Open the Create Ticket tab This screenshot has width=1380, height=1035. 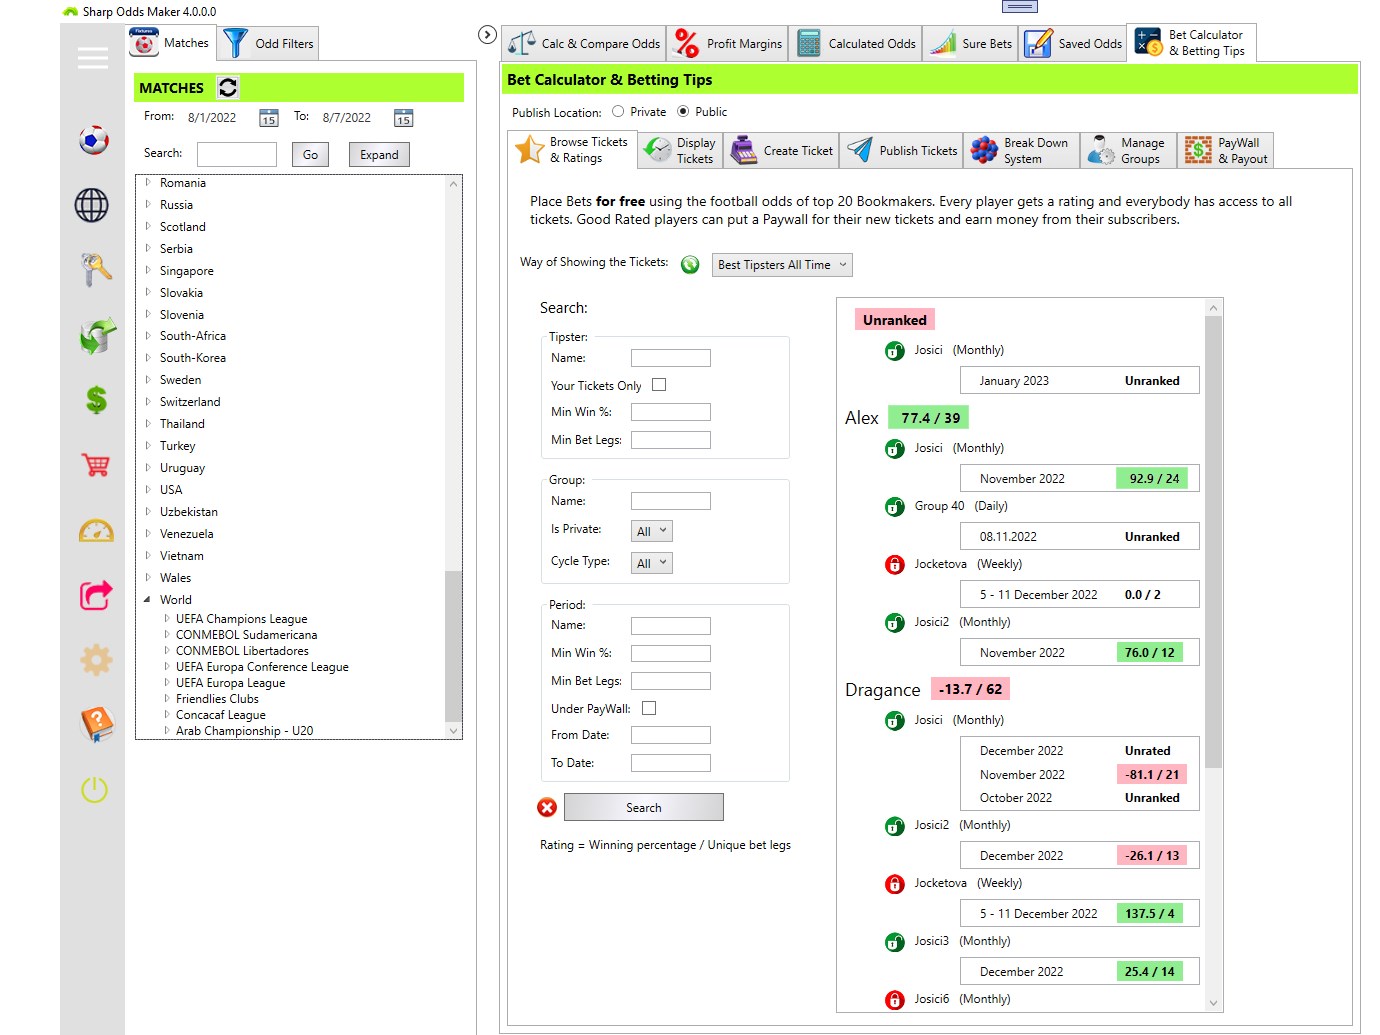coord(782,151)
